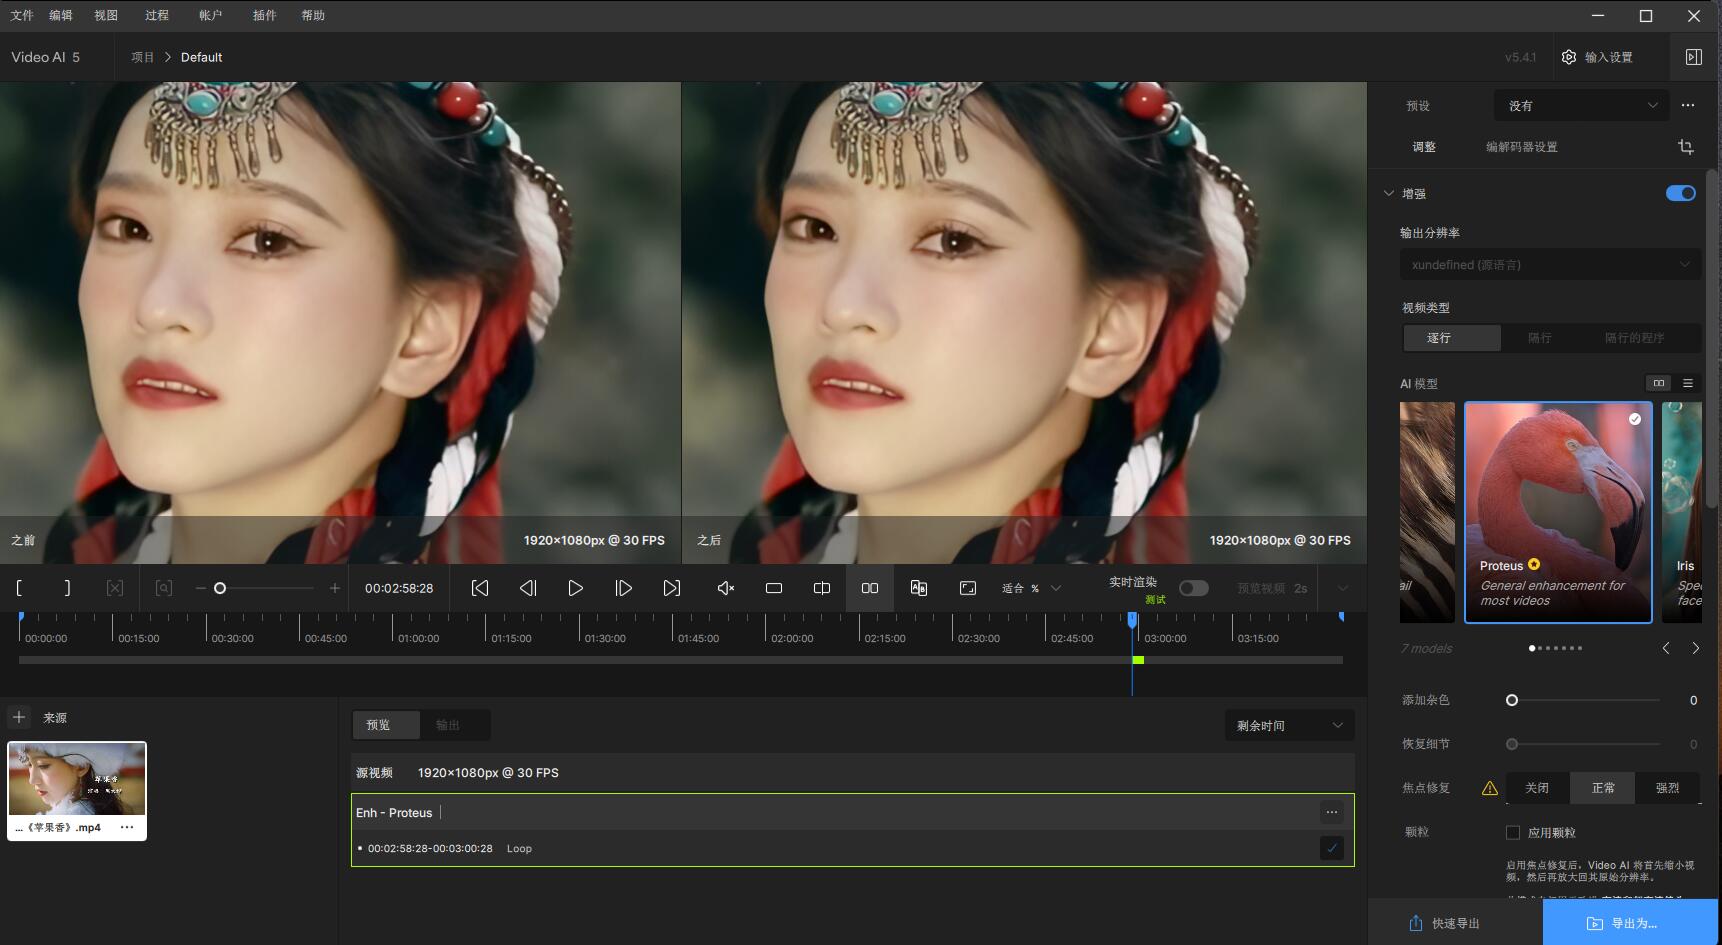Switch AI models to list view

point(1688,383)
